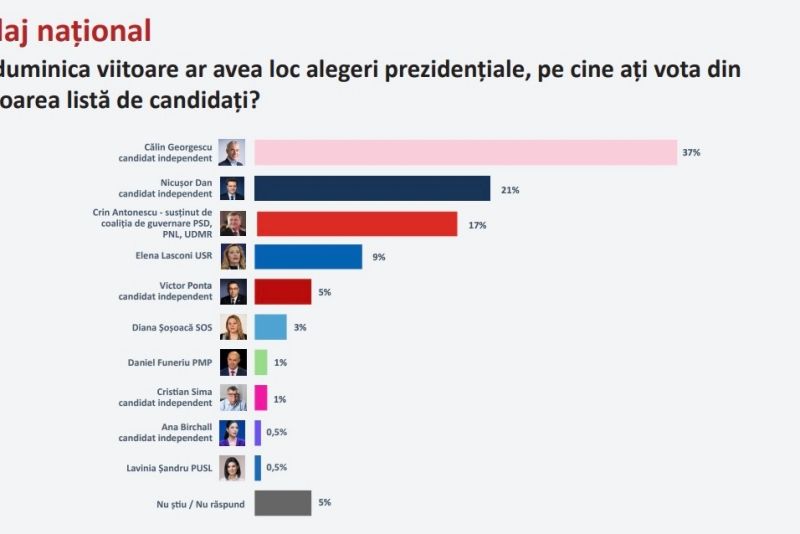Viewport: 800px width, 534px height.
Task: Click the red 17% bar for Antonescu
Action: (356, 224)
